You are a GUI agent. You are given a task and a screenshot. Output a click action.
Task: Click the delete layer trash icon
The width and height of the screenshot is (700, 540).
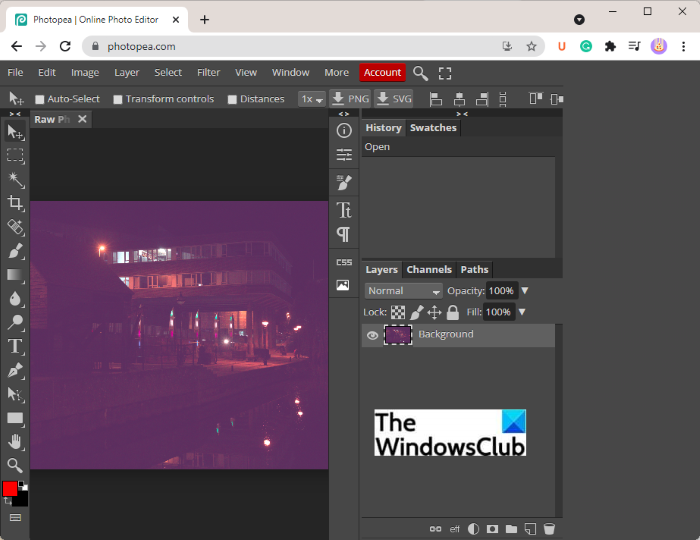pos(549,529)
